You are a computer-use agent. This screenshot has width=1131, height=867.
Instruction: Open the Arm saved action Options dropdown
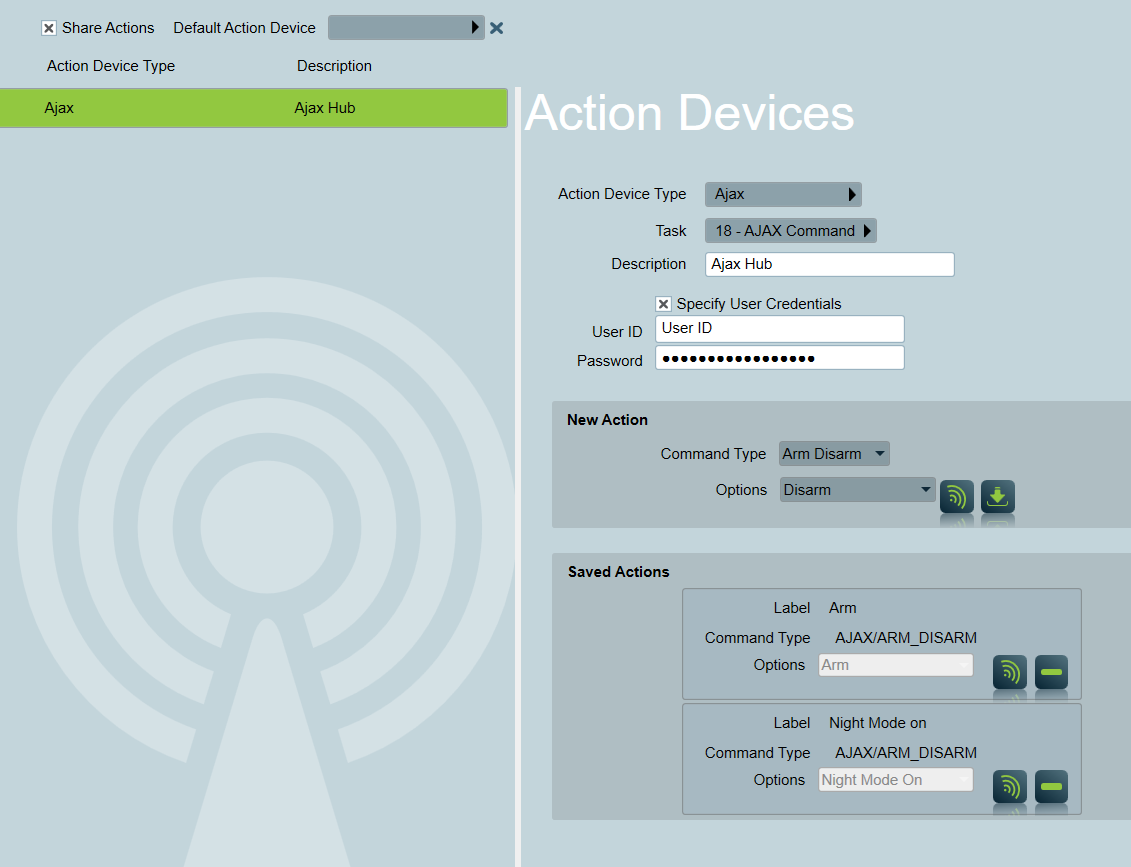click(896, 665)
